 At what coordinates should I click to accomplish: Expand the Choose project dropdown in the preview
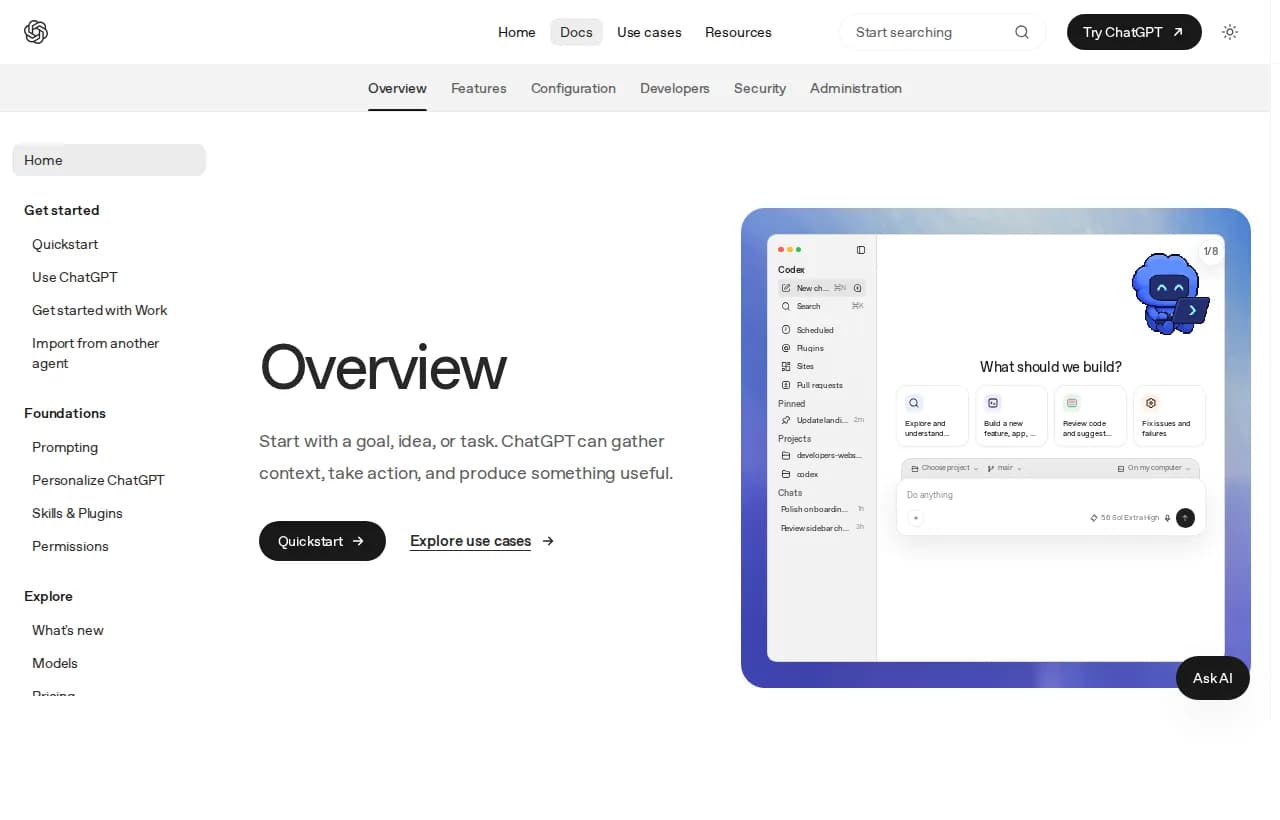[944, 468]
